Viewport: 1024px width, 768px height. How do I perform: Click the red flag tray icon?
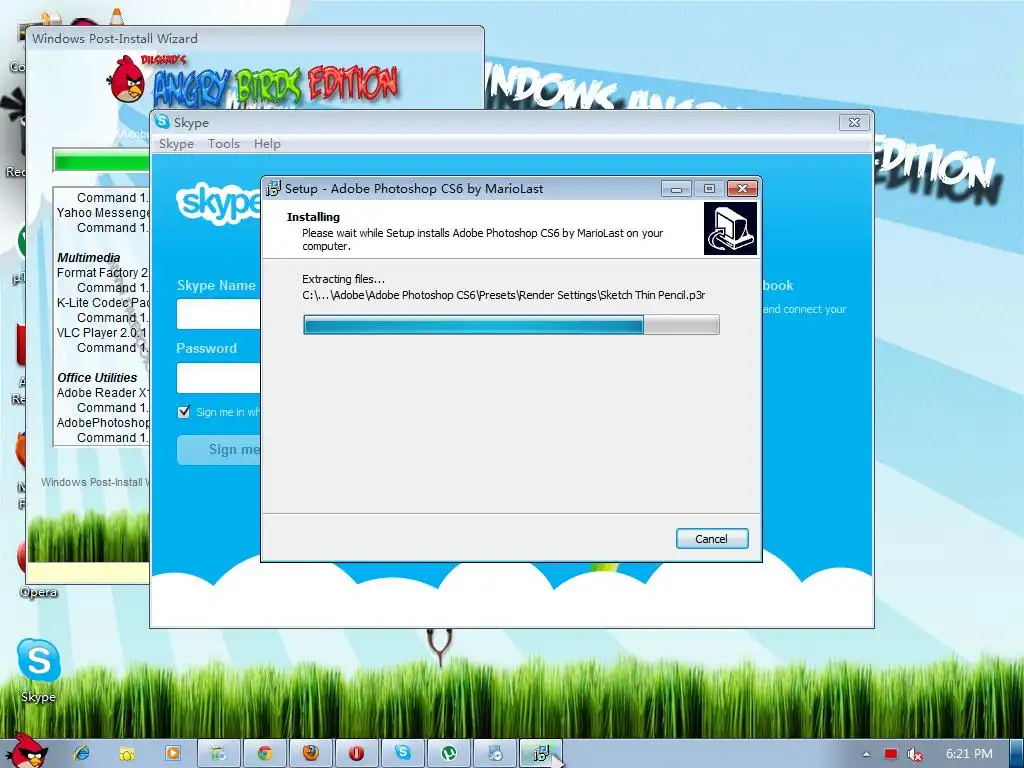point(891,754)
